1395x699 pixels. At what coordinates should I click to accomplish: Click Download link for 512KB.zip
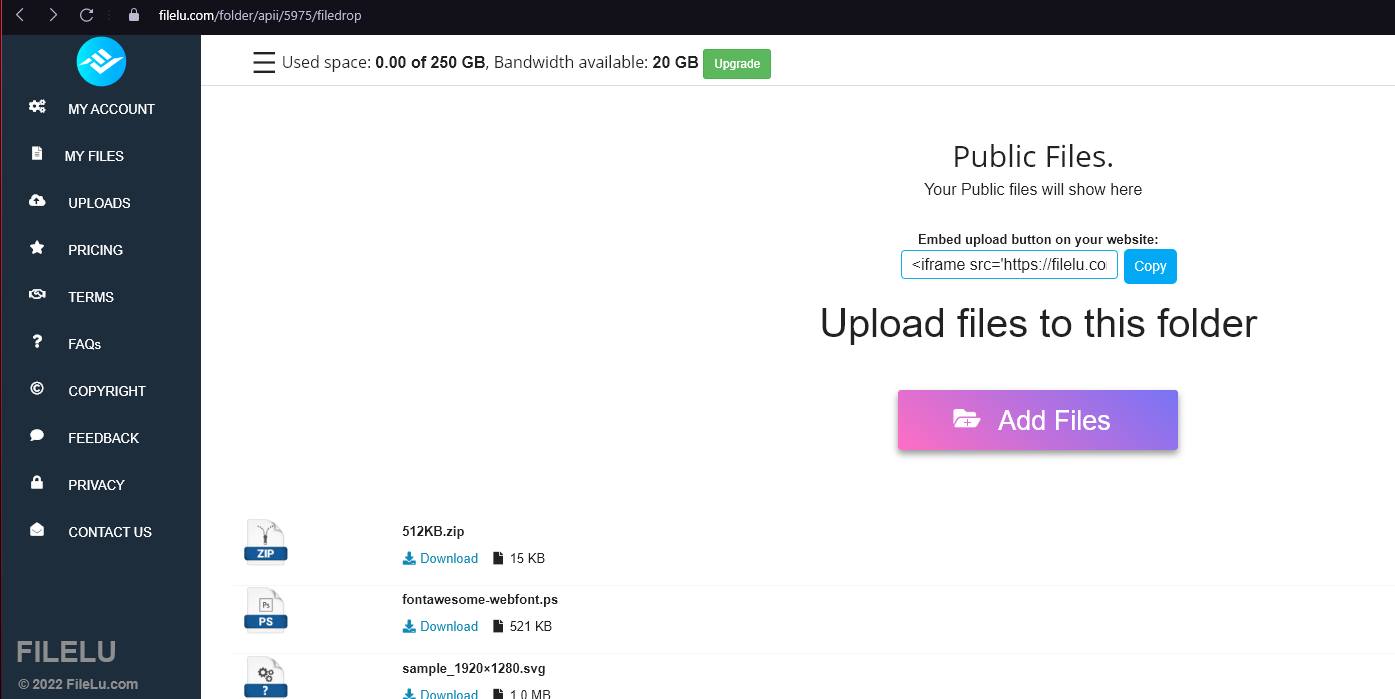[x=449, y=559]
